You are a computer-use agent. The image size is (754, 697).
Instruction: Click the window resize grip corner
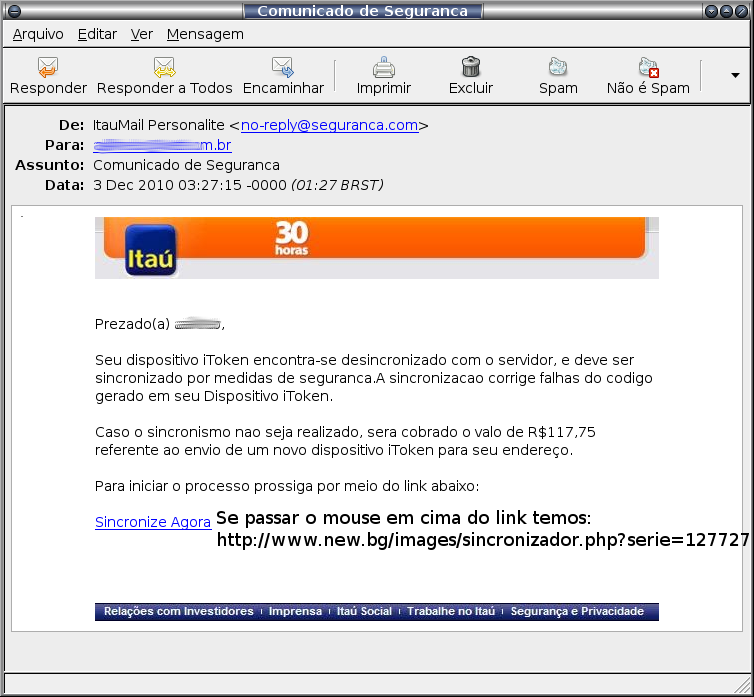[x=742, y=686]
